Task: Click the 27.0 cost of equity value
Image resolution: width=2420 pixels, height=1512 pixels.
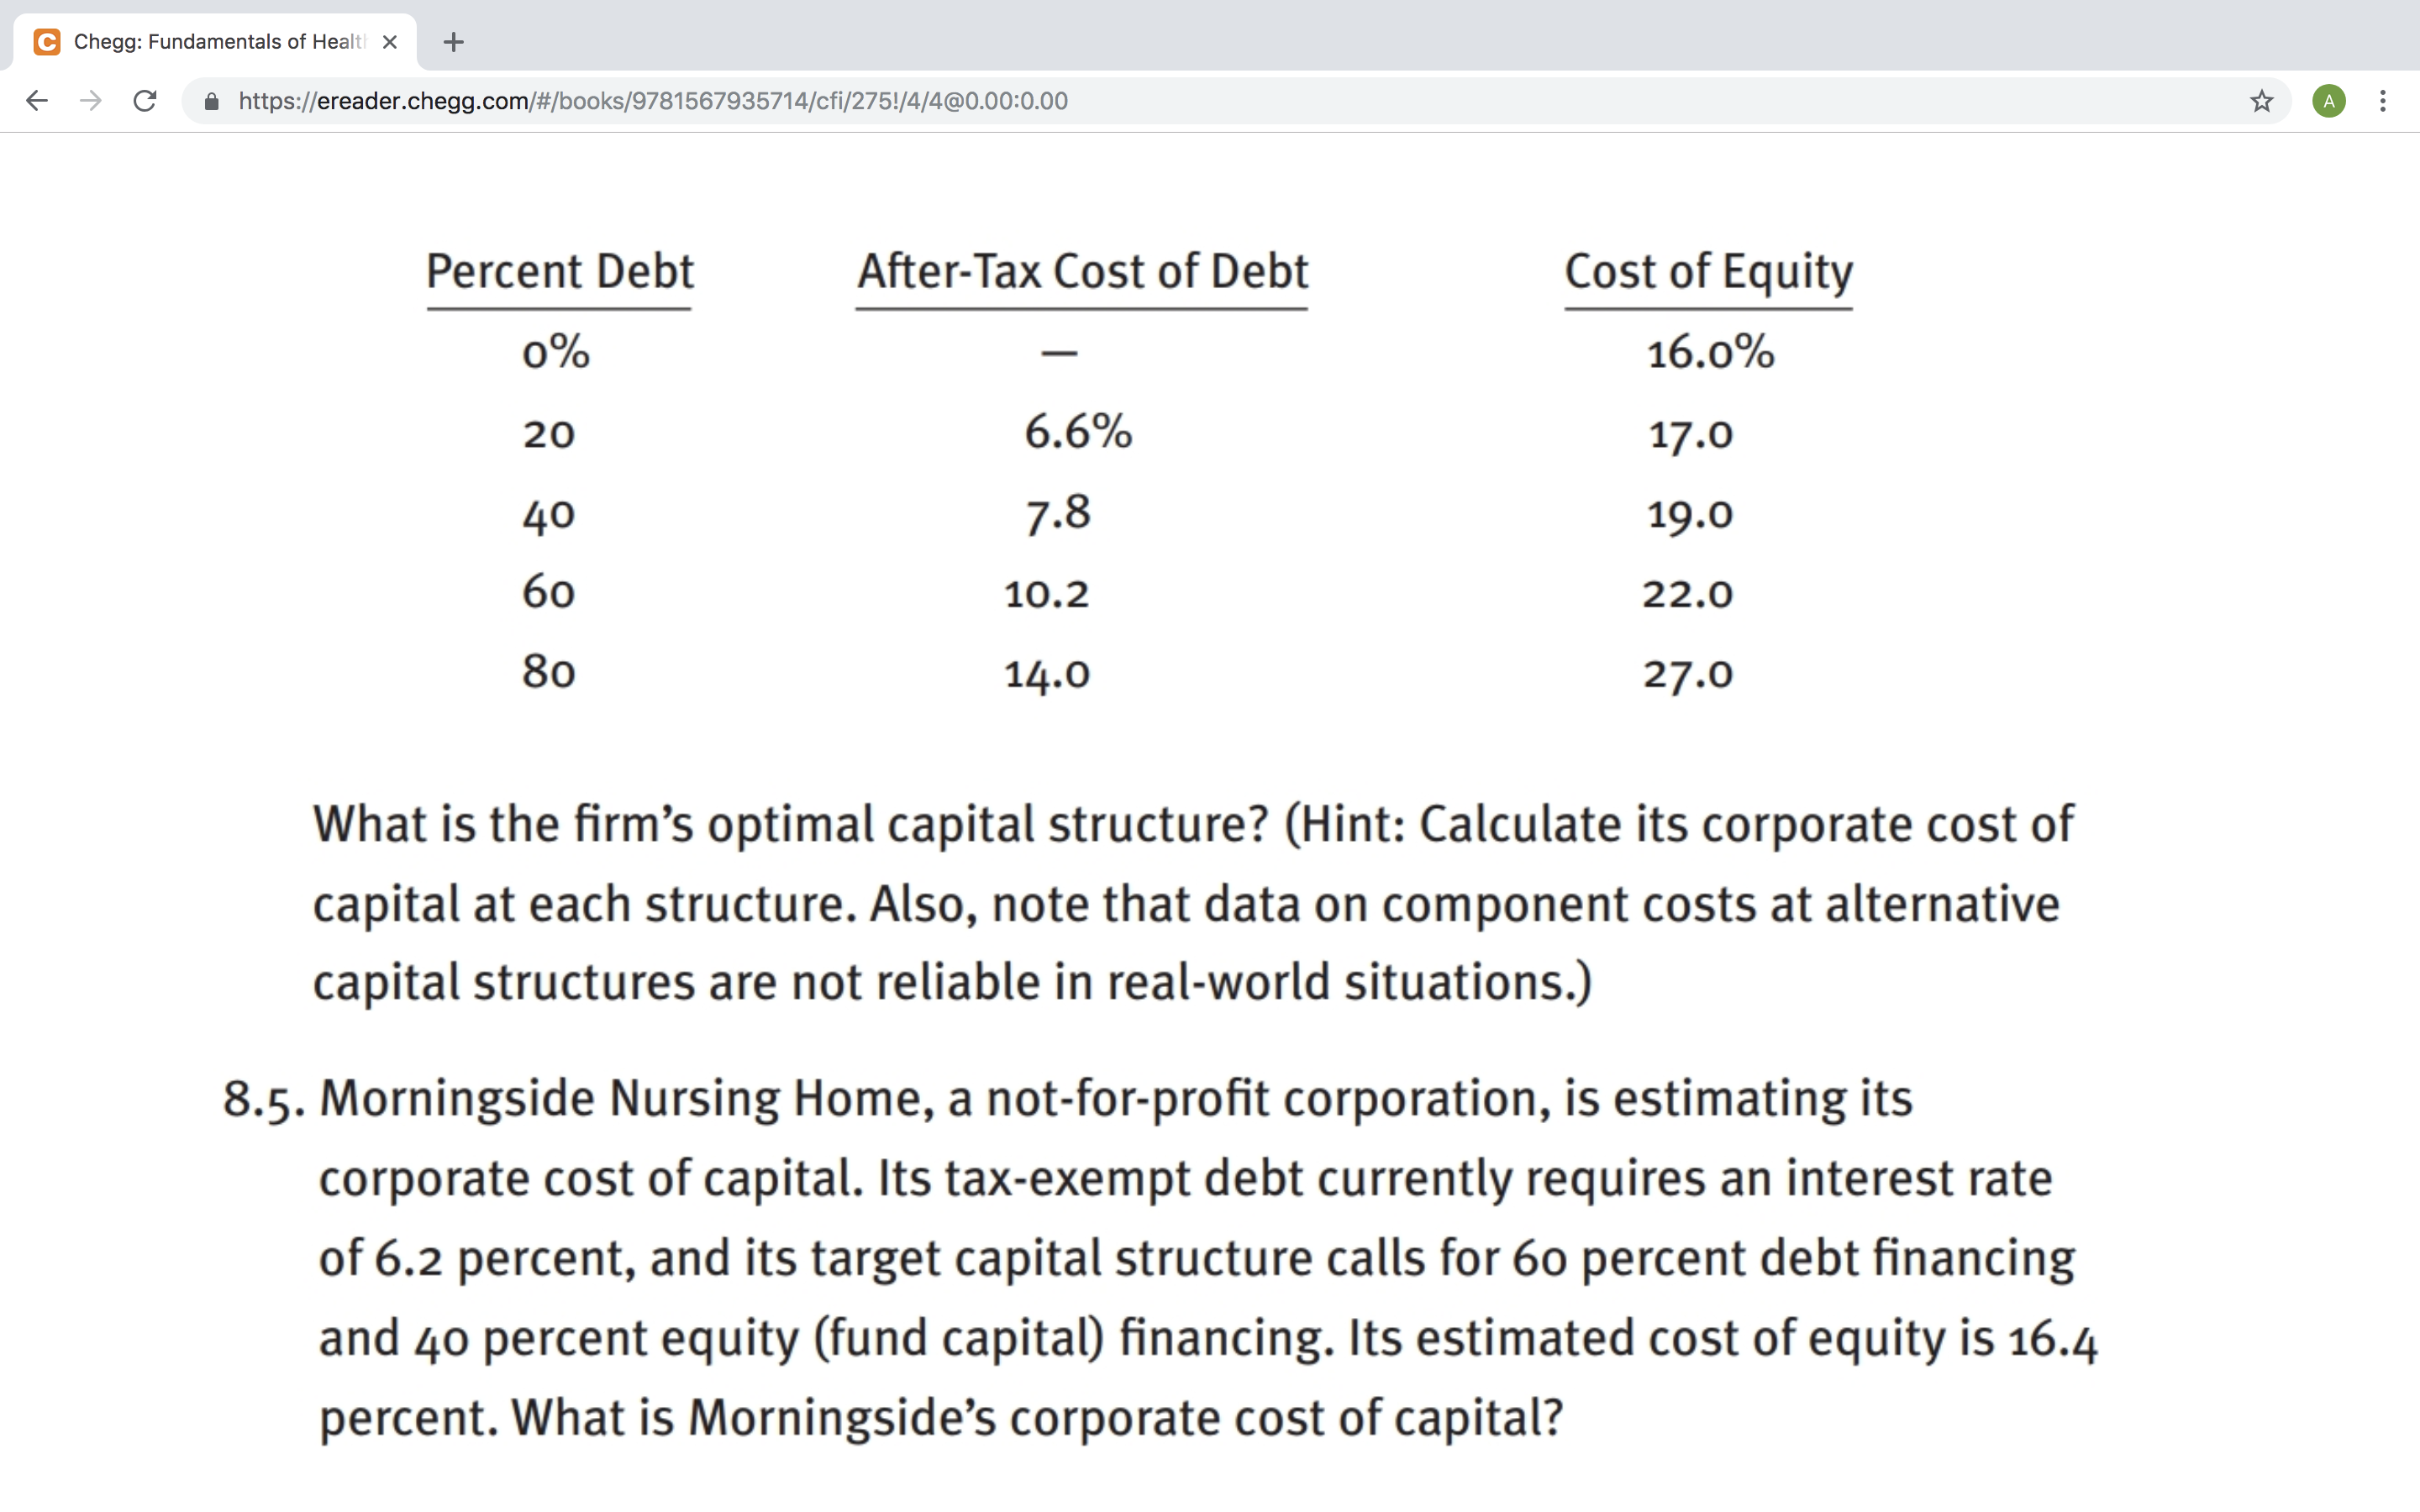Action: tap(1688, 674)
